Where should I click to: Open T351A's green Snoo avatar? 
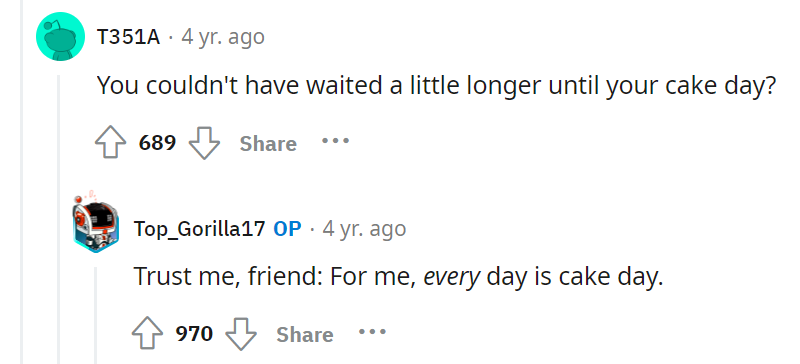(x=60, y=36)
